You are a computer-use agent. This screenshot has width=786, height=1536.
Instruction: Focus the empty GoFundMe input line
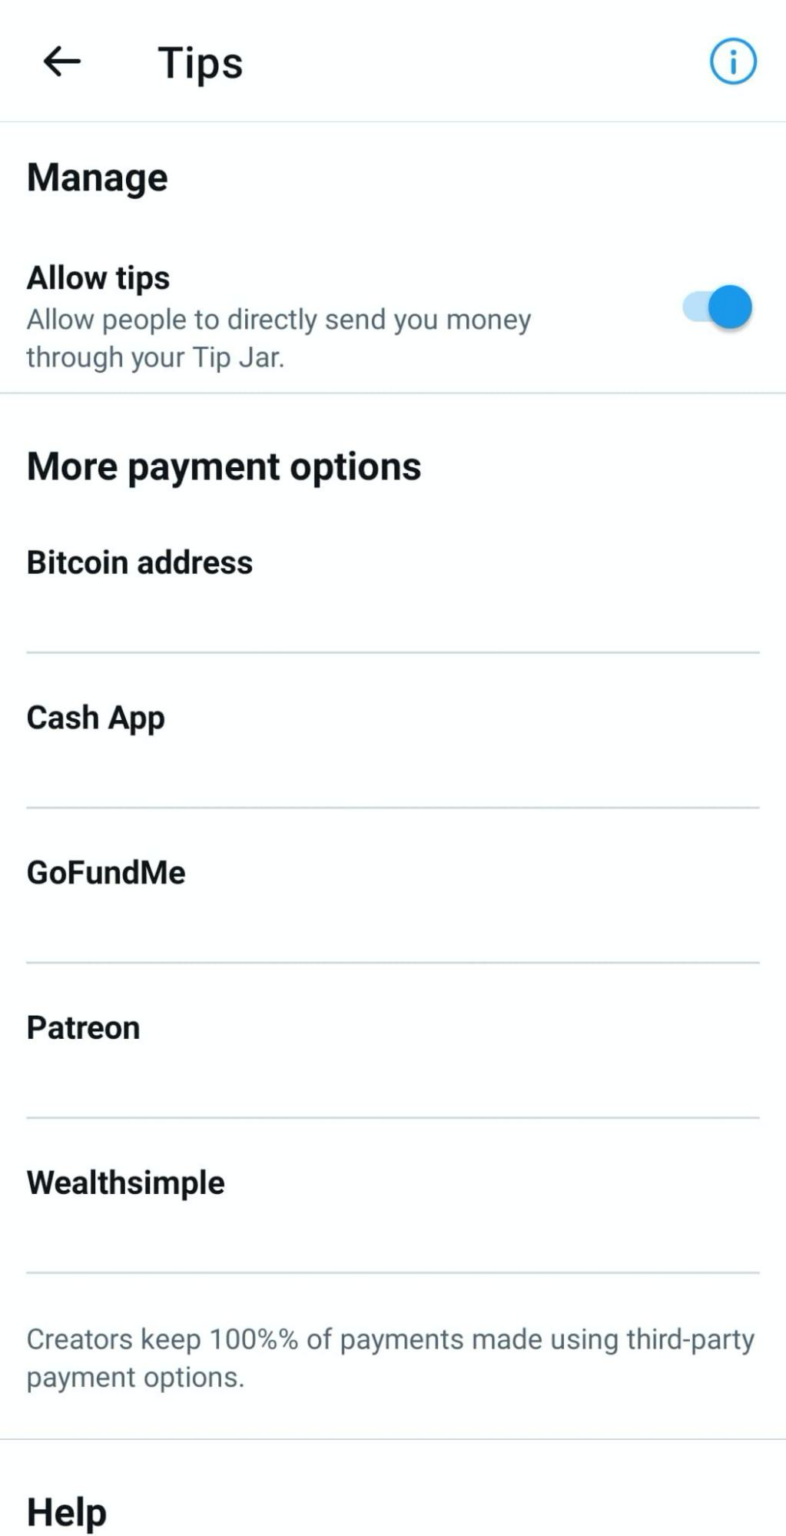coord(392,930)
